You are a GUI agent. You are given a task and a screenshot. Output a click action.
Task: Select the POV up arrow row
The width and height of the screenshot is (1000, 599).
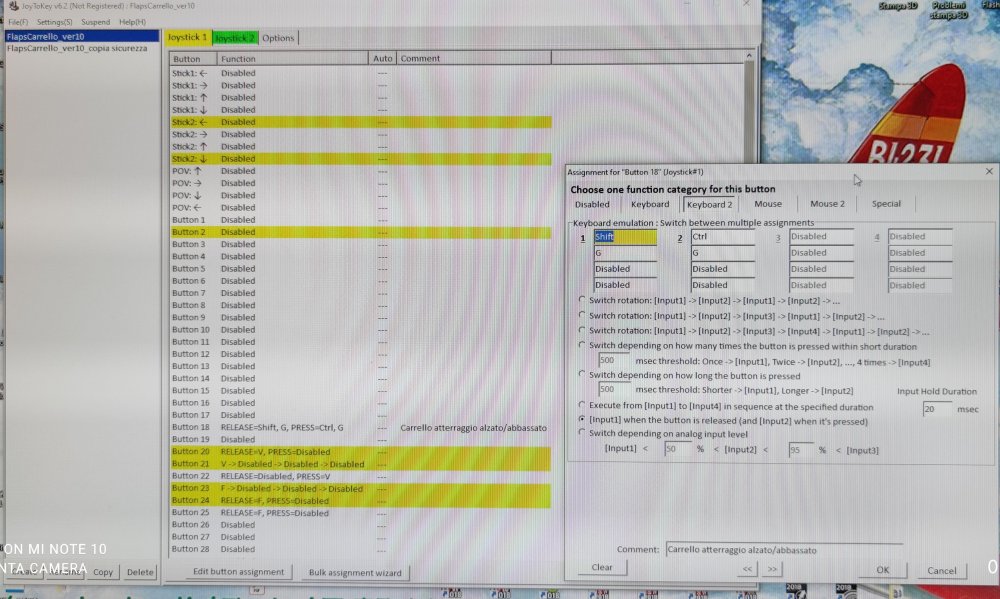point(360,171)
